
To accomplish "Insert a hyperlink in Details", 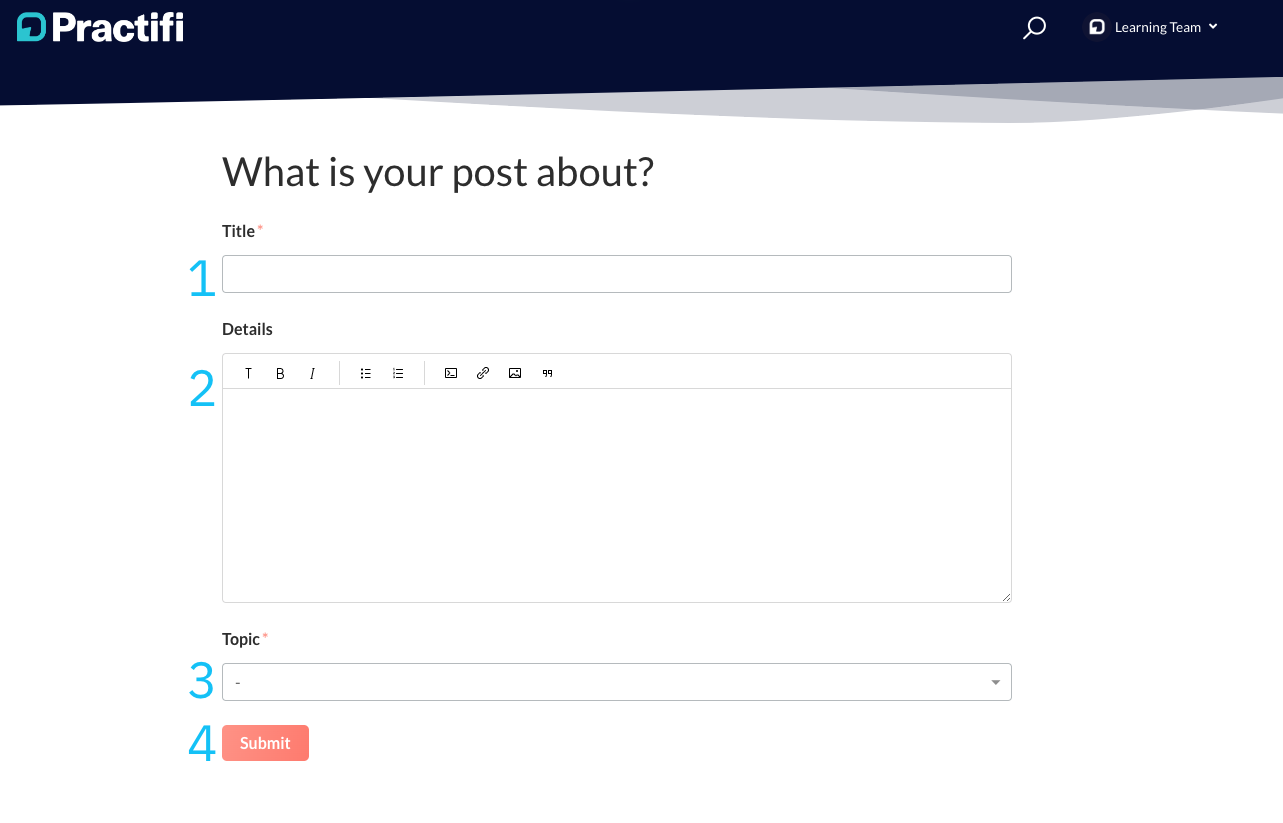I will [x=483, y=373].
